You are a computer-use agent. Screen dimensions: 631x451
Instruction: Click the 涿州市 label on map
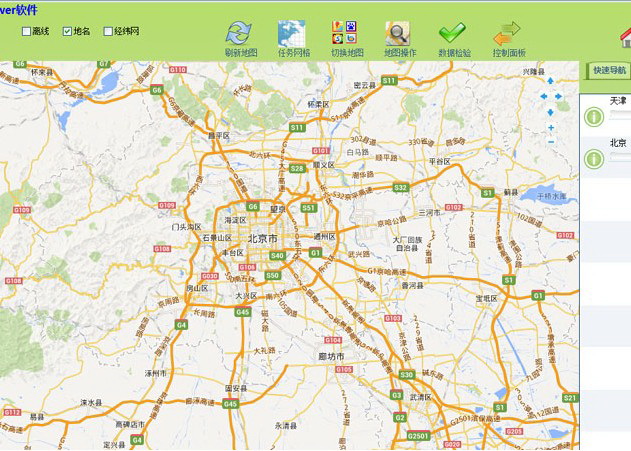click(155, 373)
